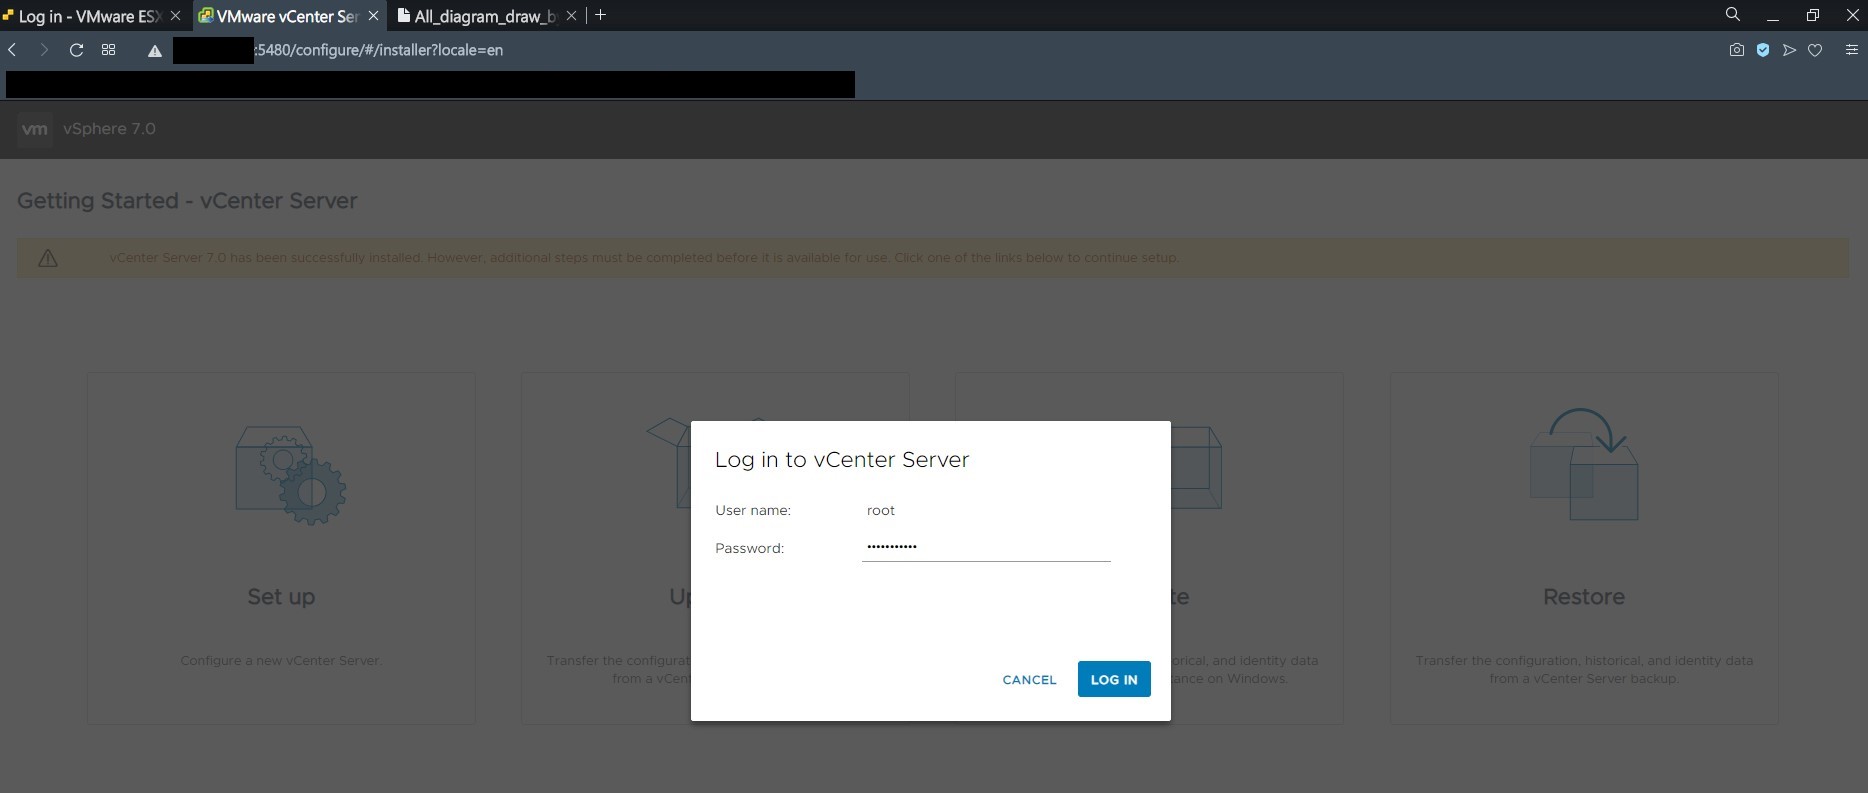Viewport: 1868px width, 793px height.
Task: Close the Log in - VMware ESXi tab
Action: click(175, 16)
